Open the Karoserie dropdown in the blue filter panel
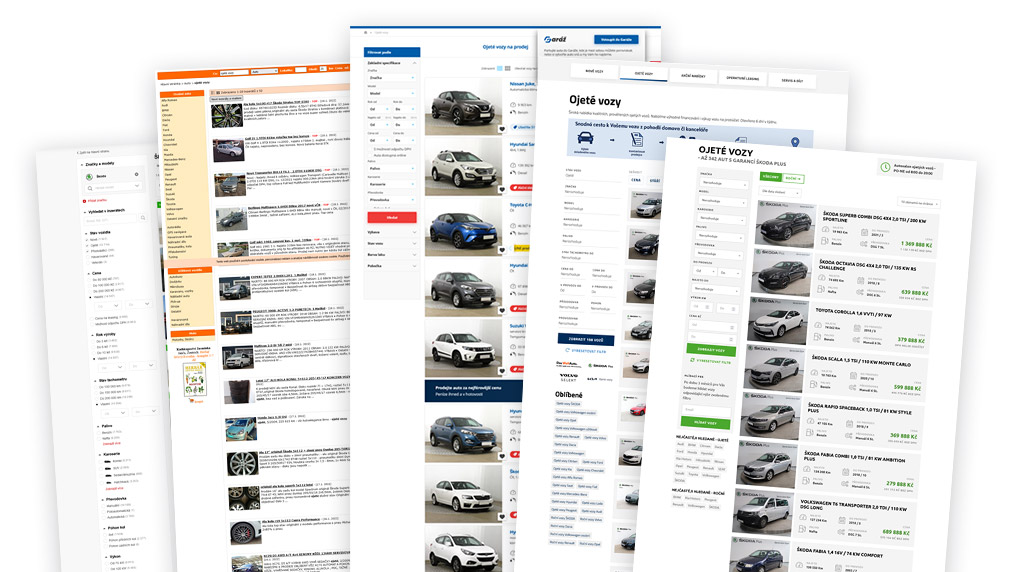Image resolution: width=1014 pixels, height=572 pixels. click(392, 184)
